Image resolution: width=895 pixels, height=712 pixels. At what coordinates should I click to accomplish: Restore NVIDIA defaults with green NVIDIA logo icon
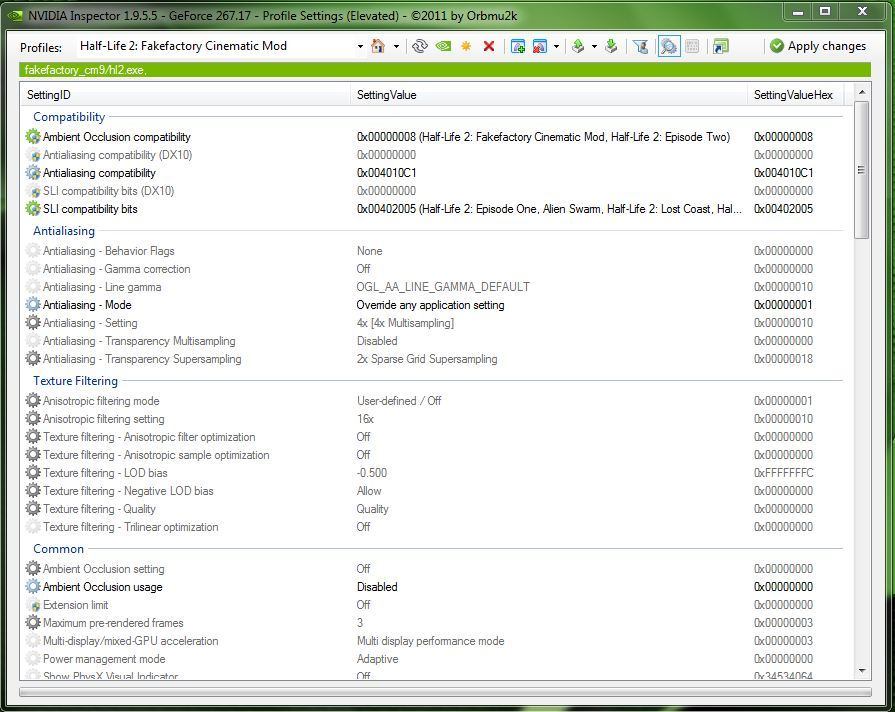(444, 46)
